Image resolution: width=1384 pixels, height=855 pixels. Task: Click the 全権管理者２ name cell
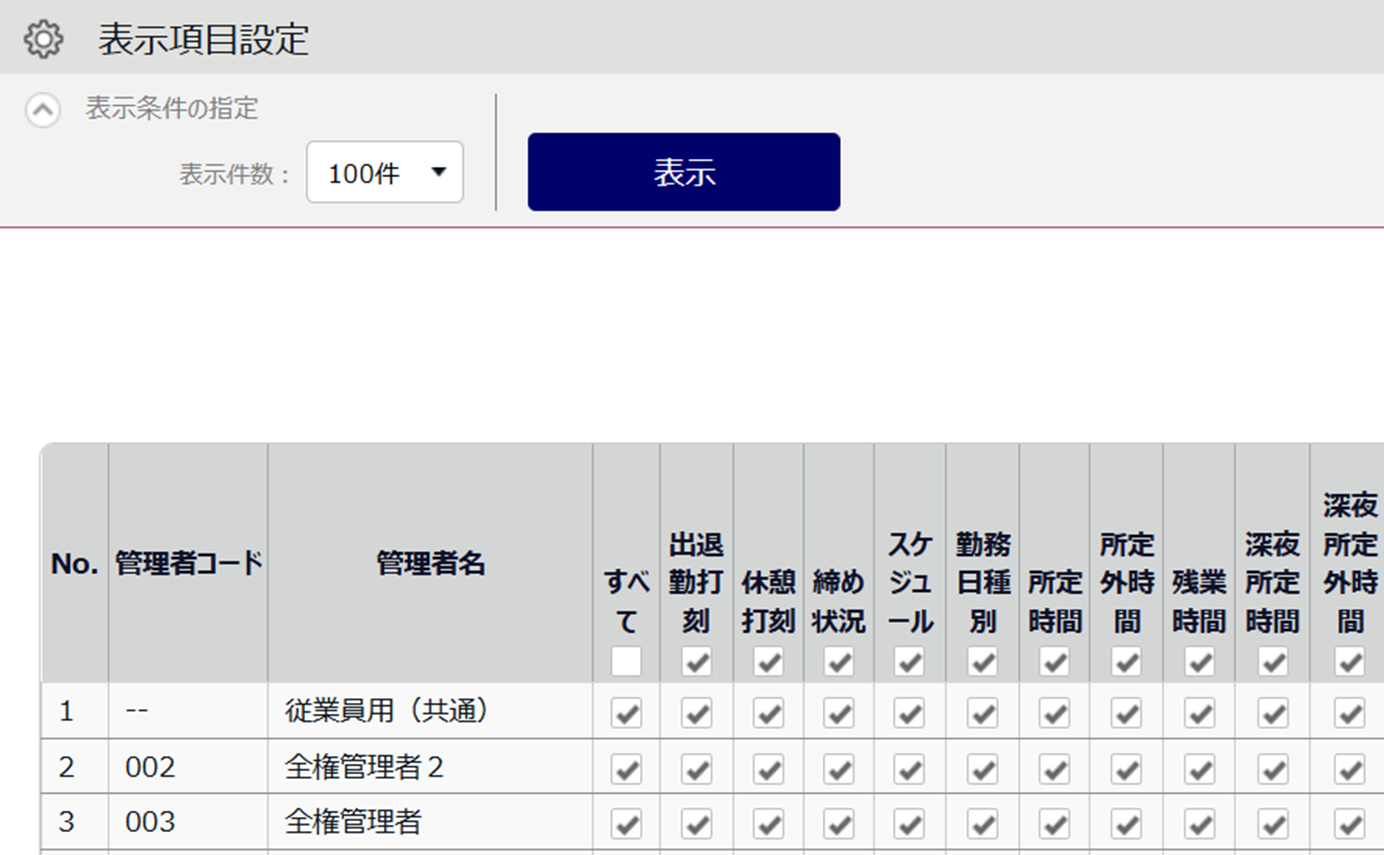click(x=430, y=767)
